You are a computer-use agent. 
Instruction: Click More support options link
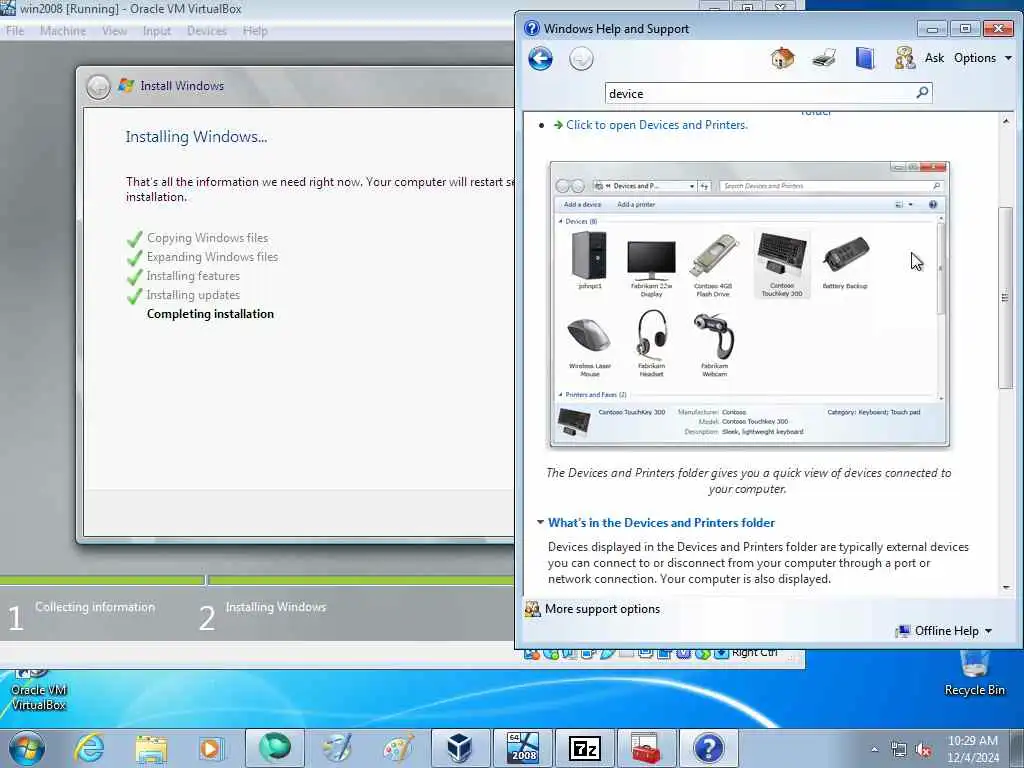pos(602,609)
